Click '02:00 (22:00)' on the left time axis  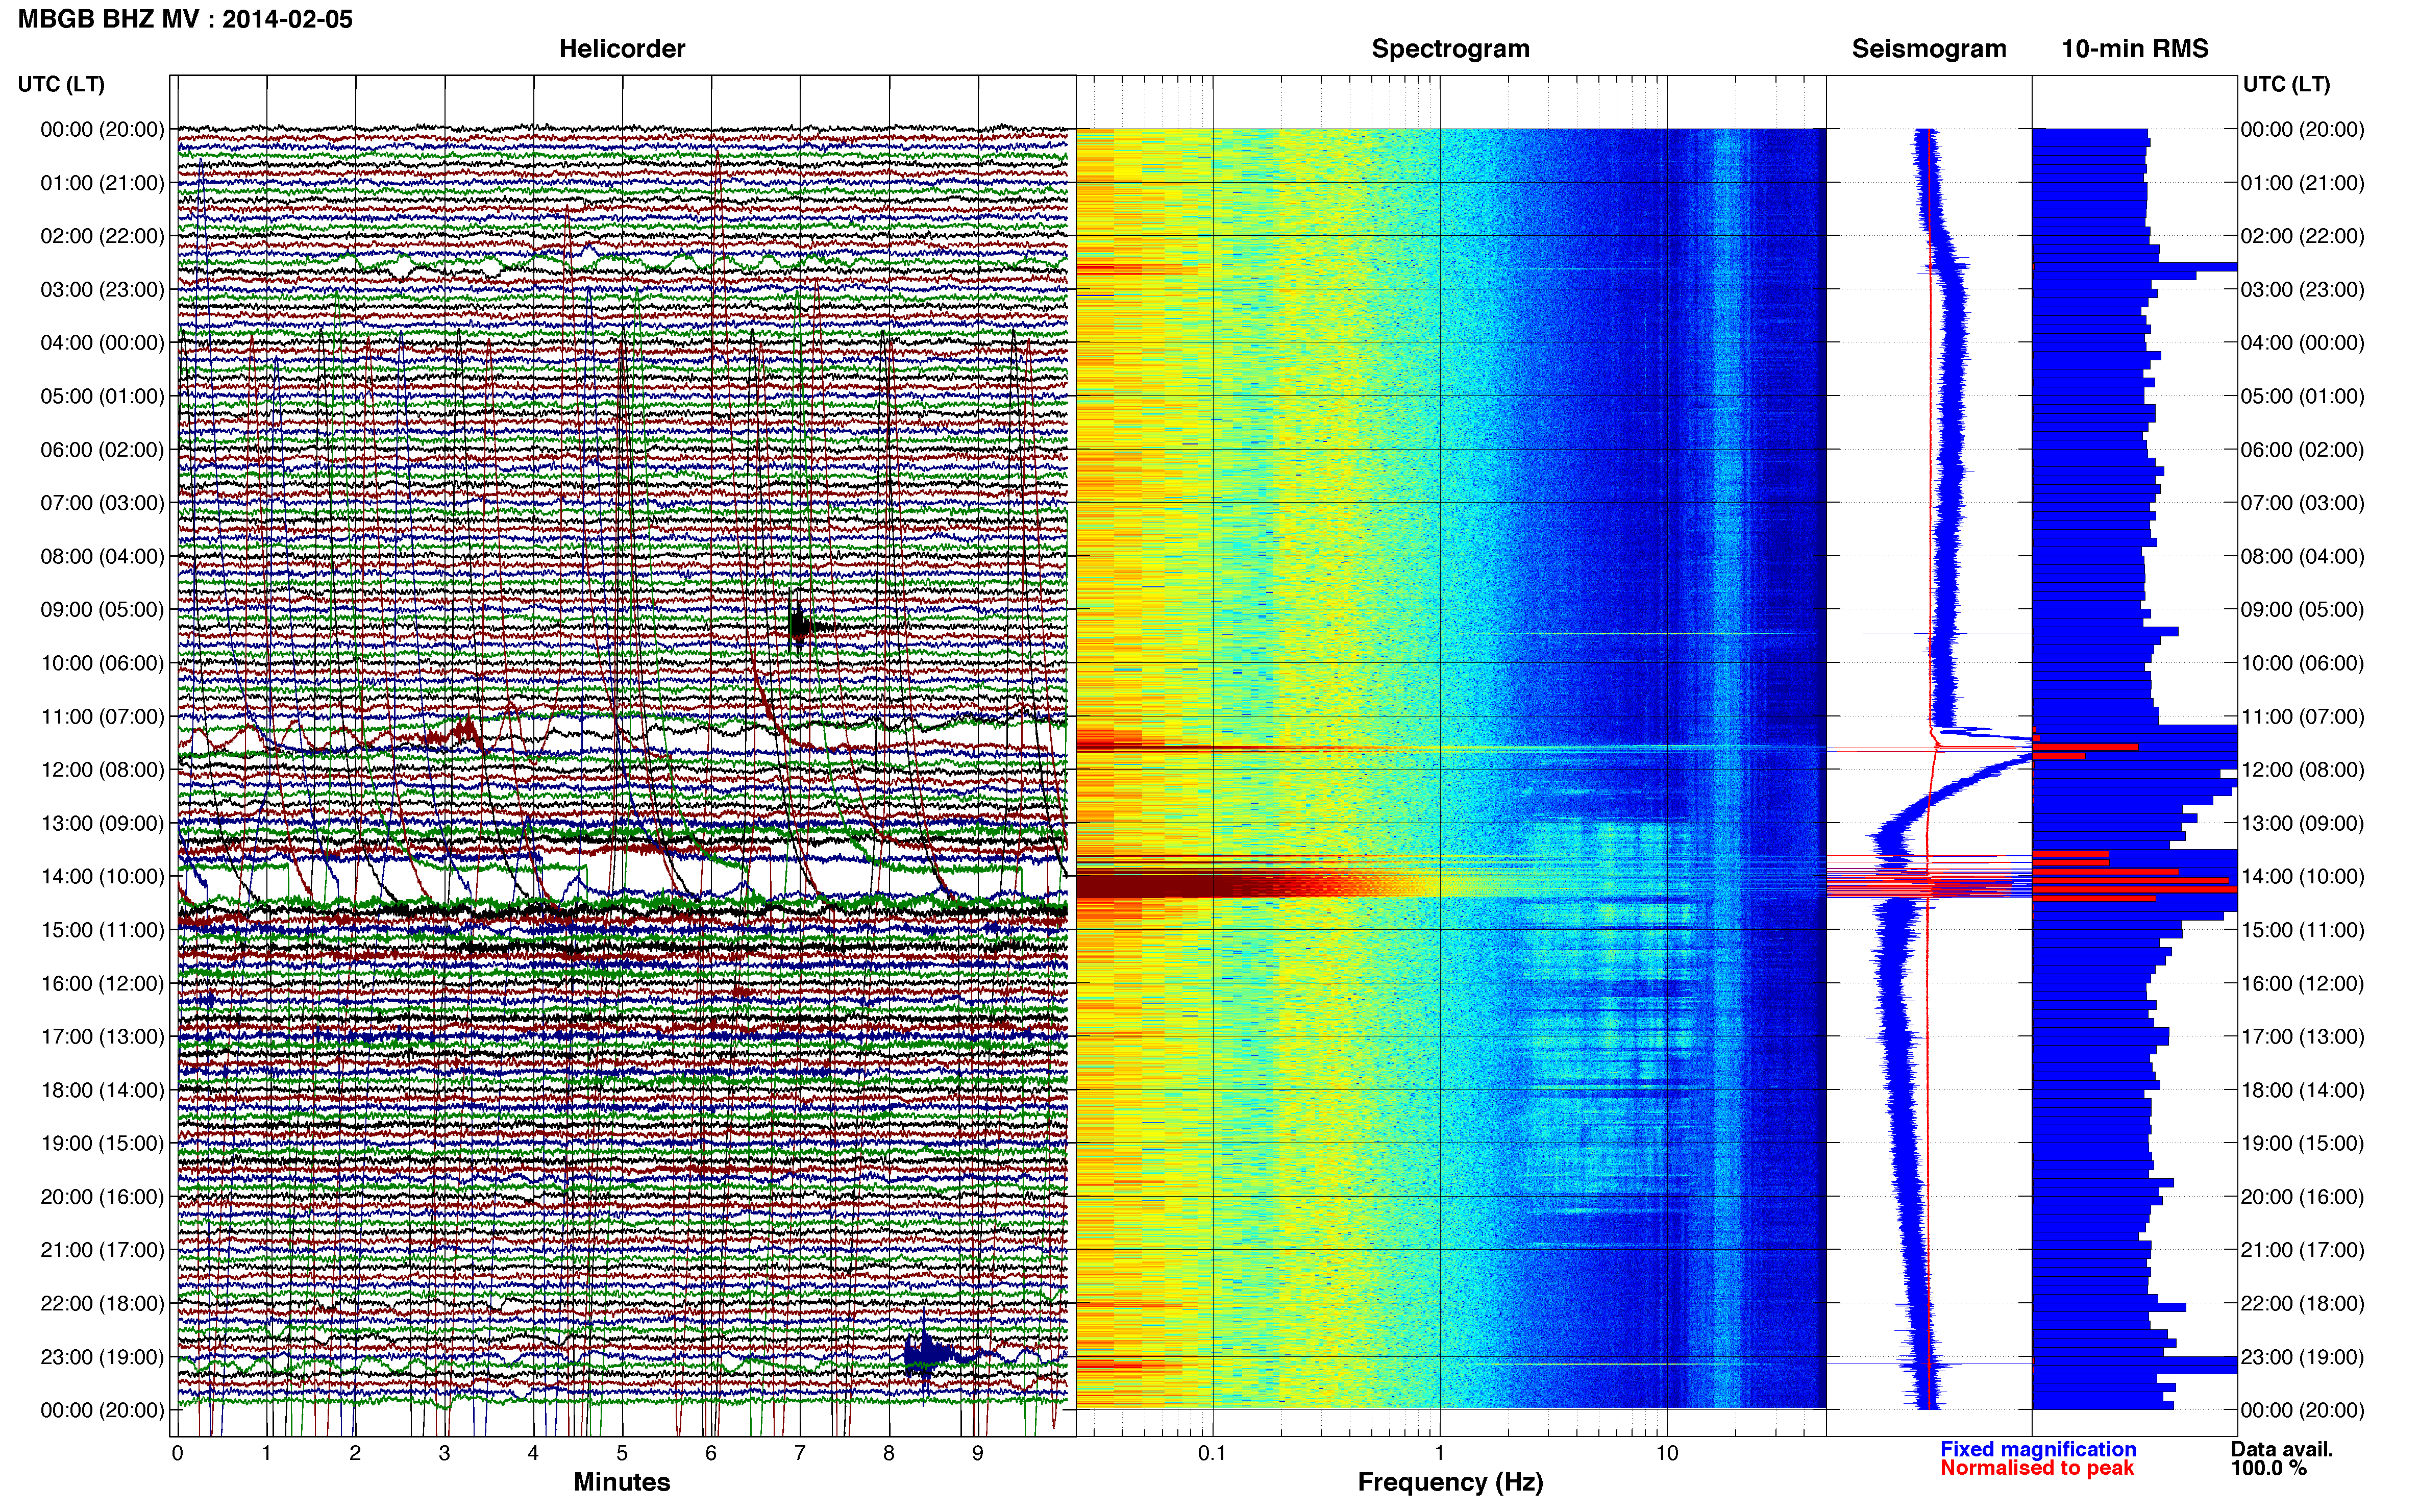pos(102,236)
